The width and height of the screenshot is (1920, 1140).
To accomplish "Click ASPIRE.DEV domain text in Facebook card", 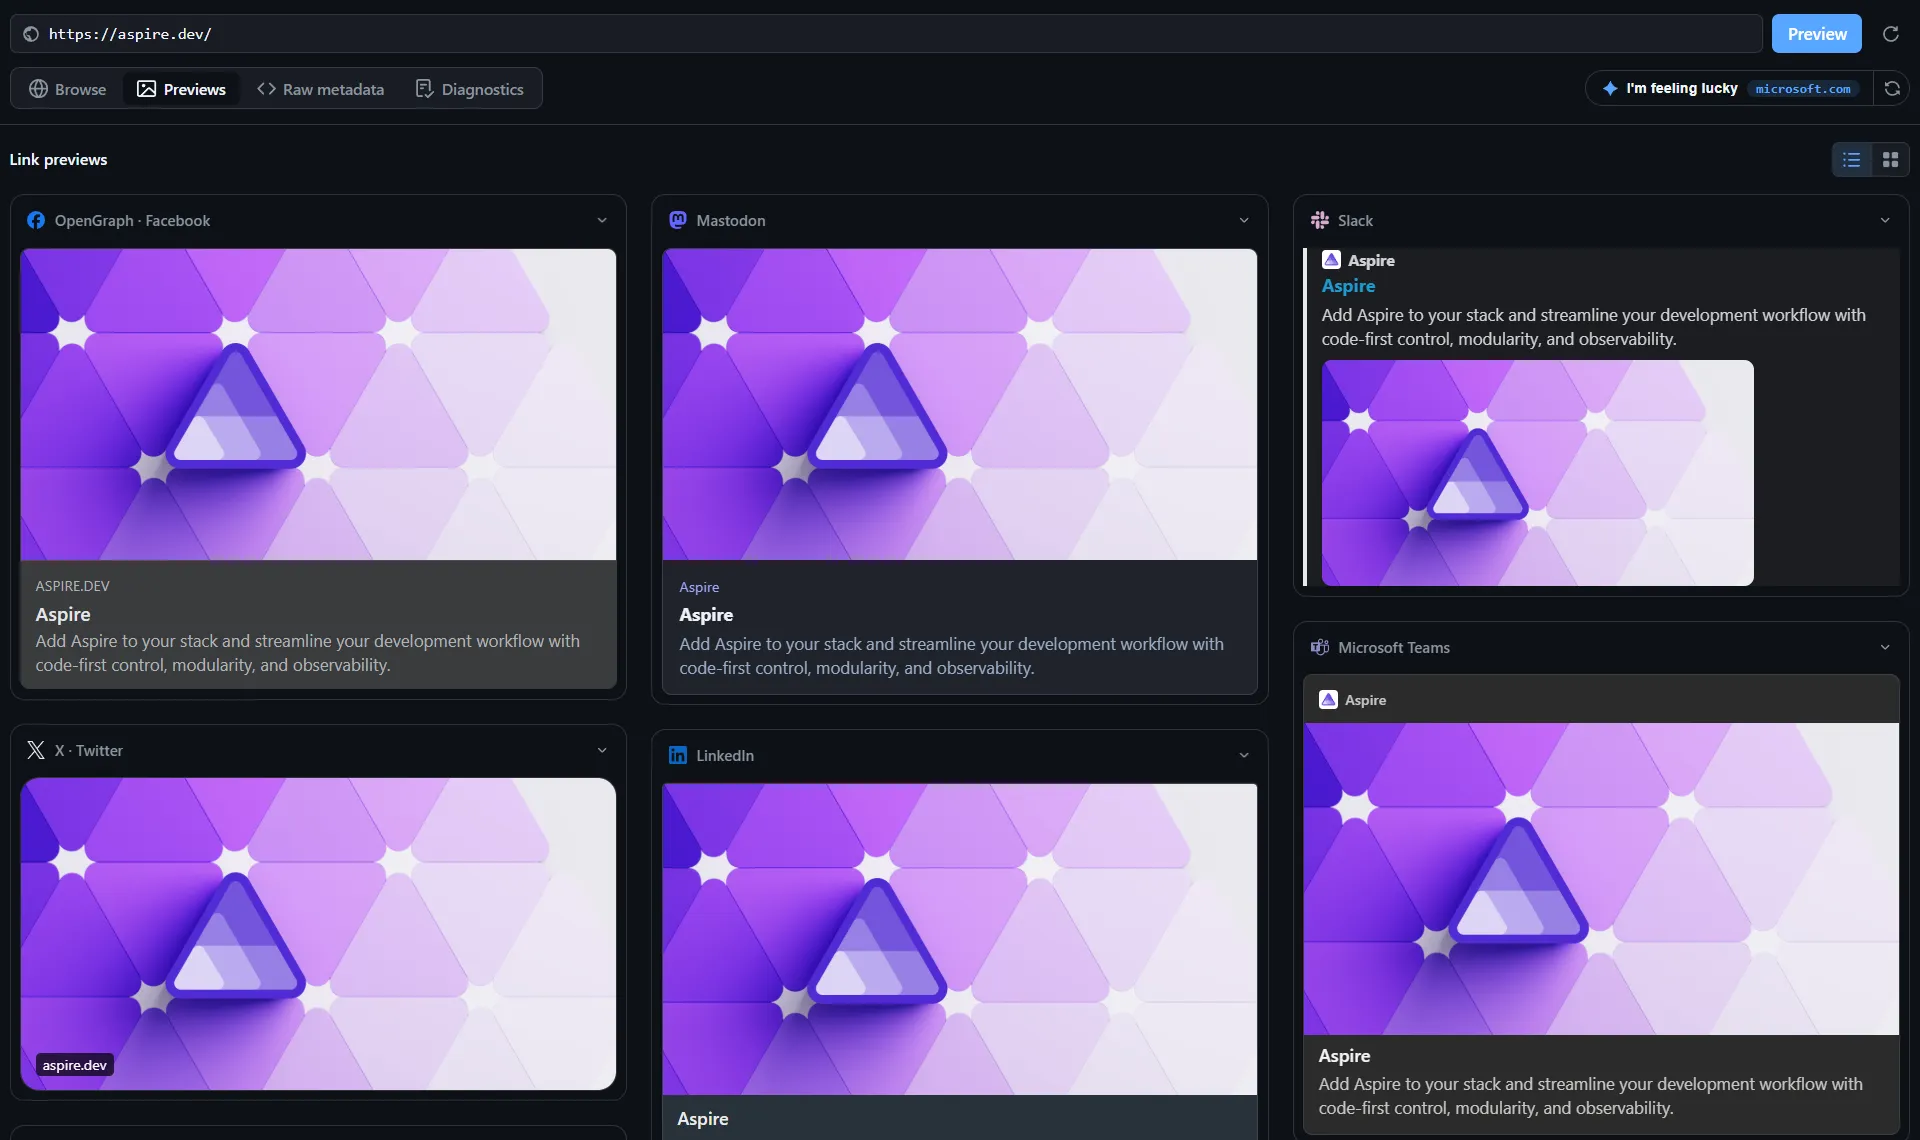I will click(x=72, y=586).
